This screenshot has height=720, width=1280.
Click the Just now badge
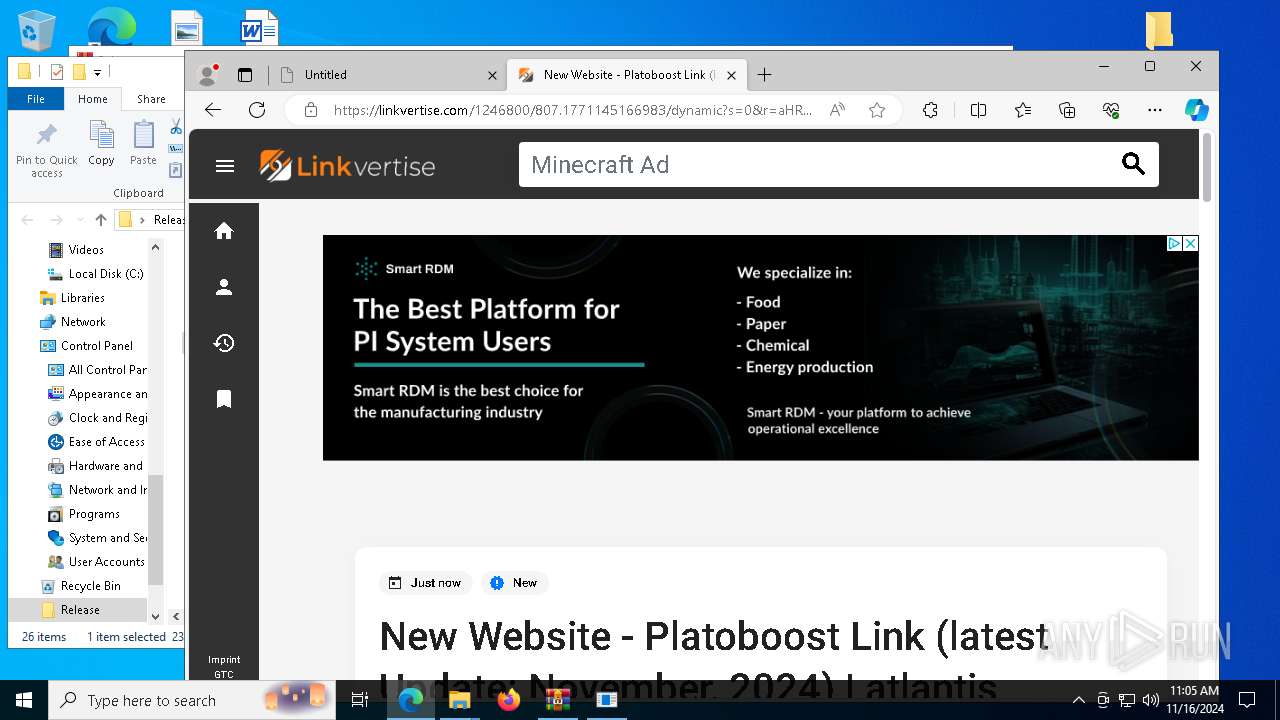tap(425, 583)
